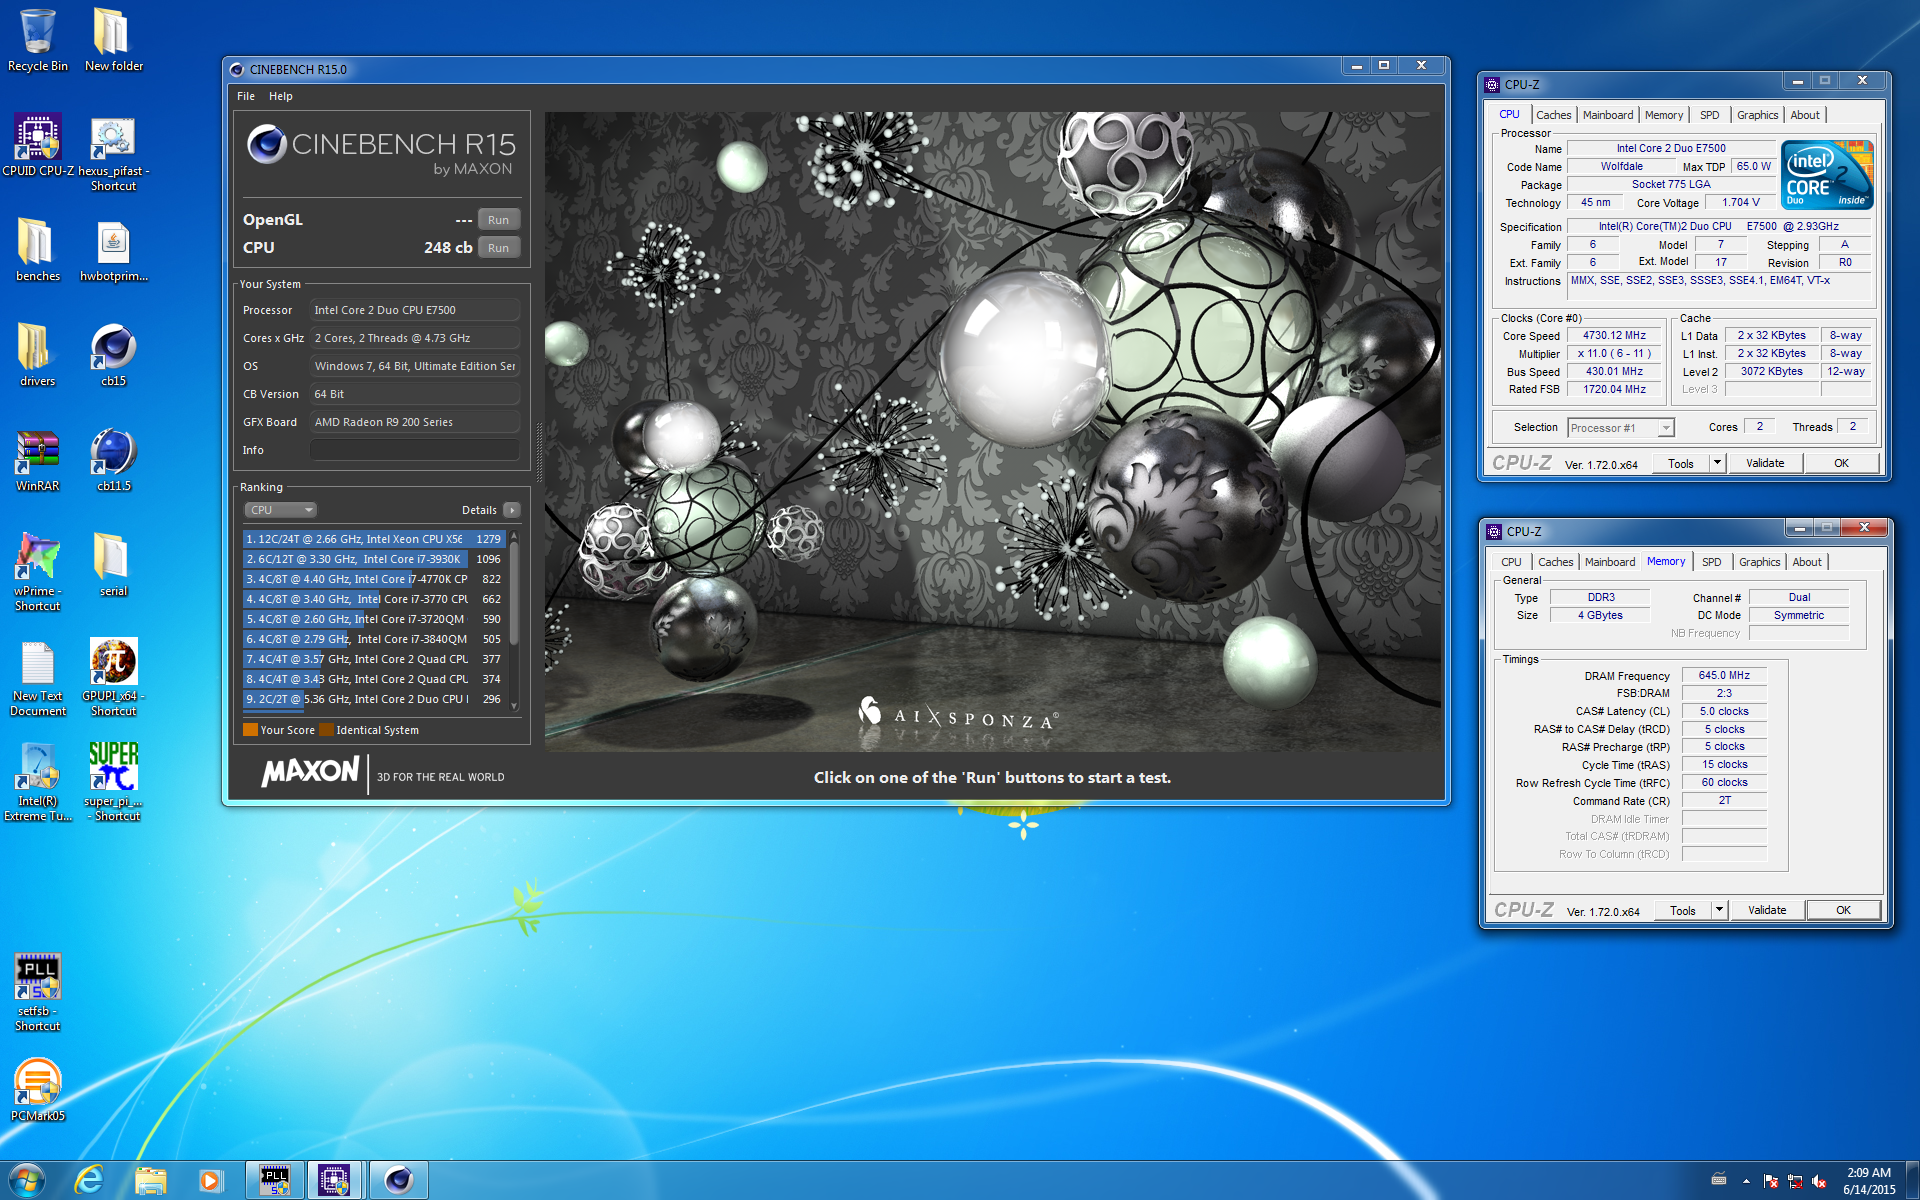The width and height of the screenshot is (1920, 1200).
Task: Select the super_pi shortcut icon
Action: (x=114, y=783)
